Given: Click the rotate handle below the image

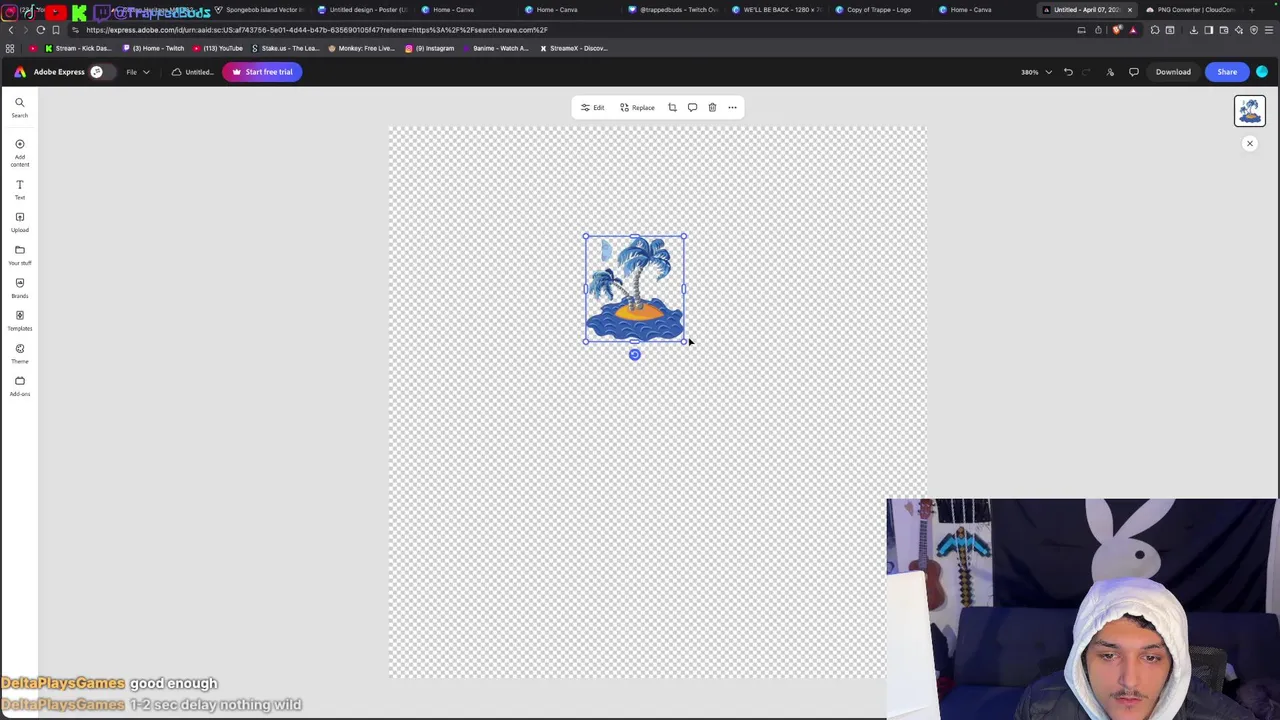Looking at the screenshot, I should click(x=634, y=354).
